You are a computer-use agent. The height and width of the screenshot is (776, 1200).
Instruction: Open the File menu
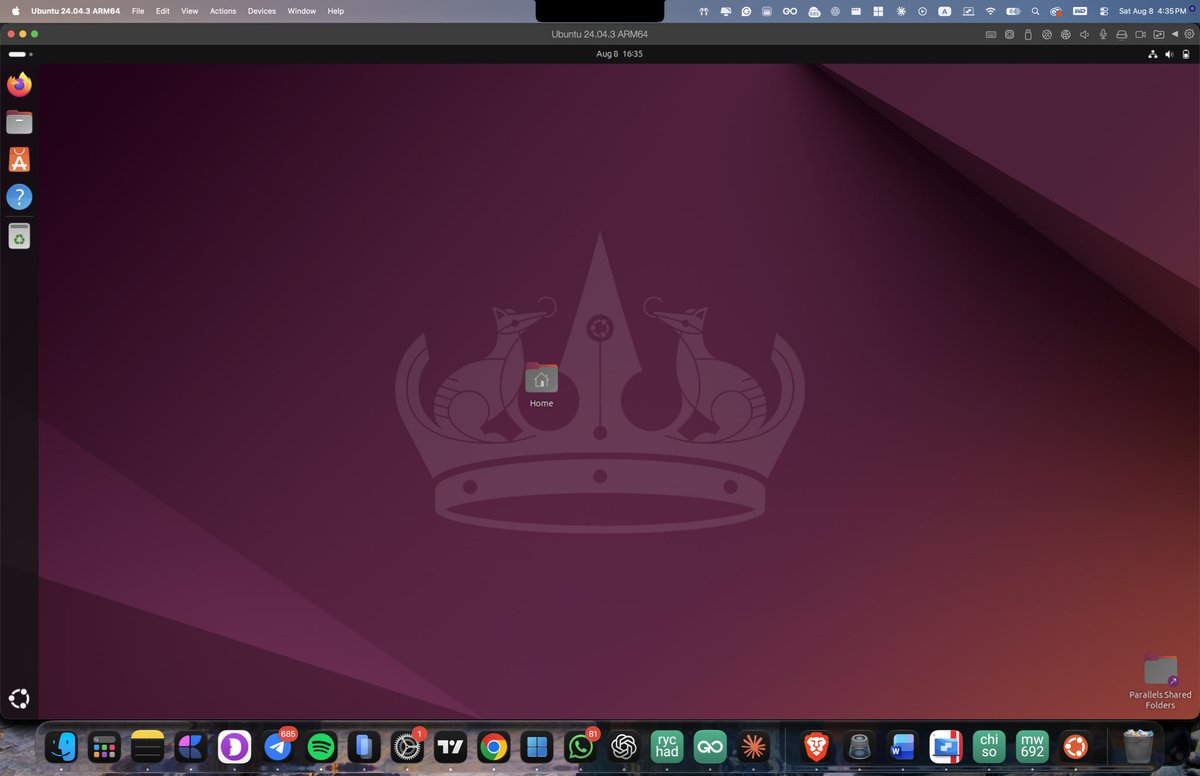[138, 11]
